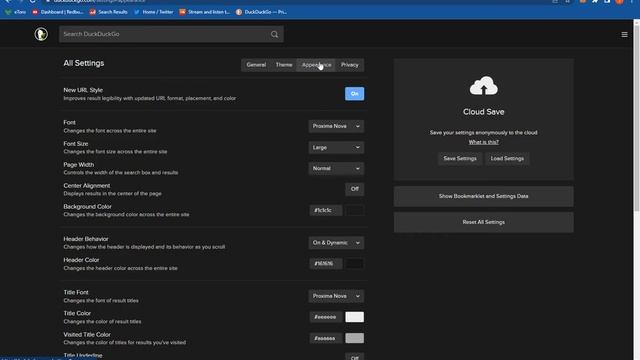The height and width of the screenshot is (360, 640).
Task: Click the Header Color swatch
Action: [354, 264]
